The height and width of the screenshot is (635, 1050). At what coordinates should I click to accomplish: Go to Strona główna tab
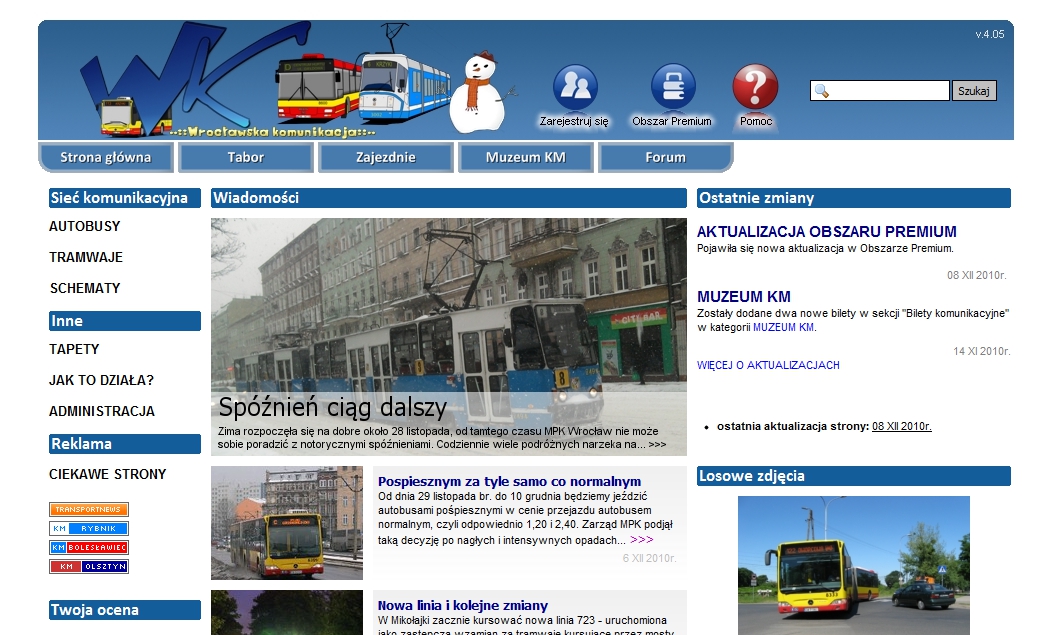[x=106, y=157]
